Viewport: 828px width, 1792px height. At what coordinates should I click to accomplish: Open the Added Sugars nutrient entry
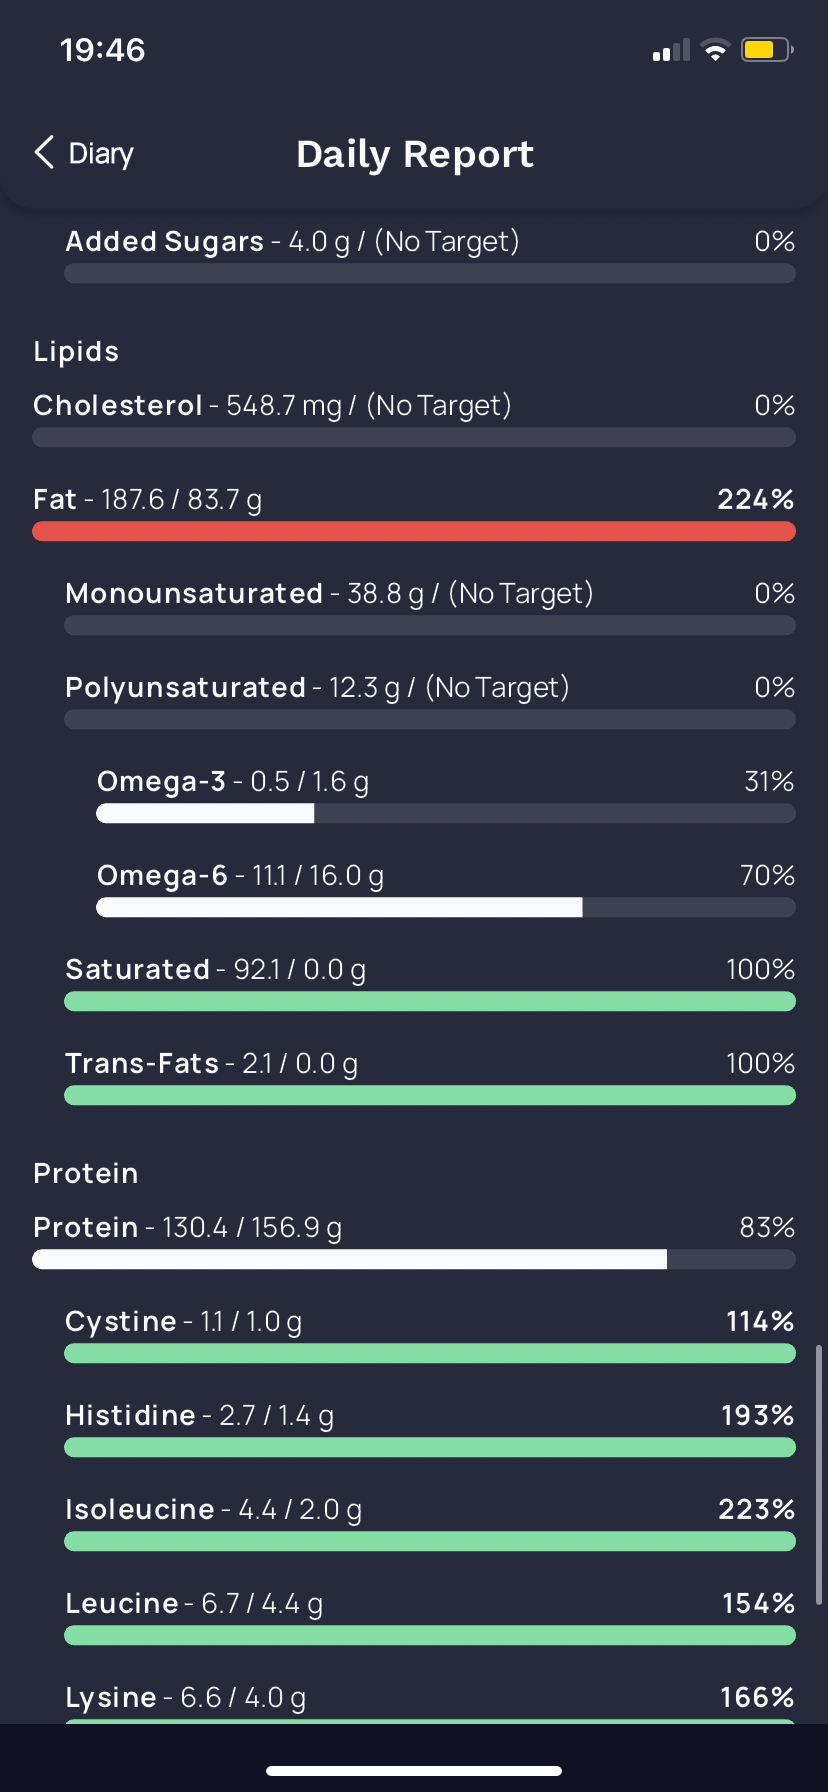click(292, 242)
